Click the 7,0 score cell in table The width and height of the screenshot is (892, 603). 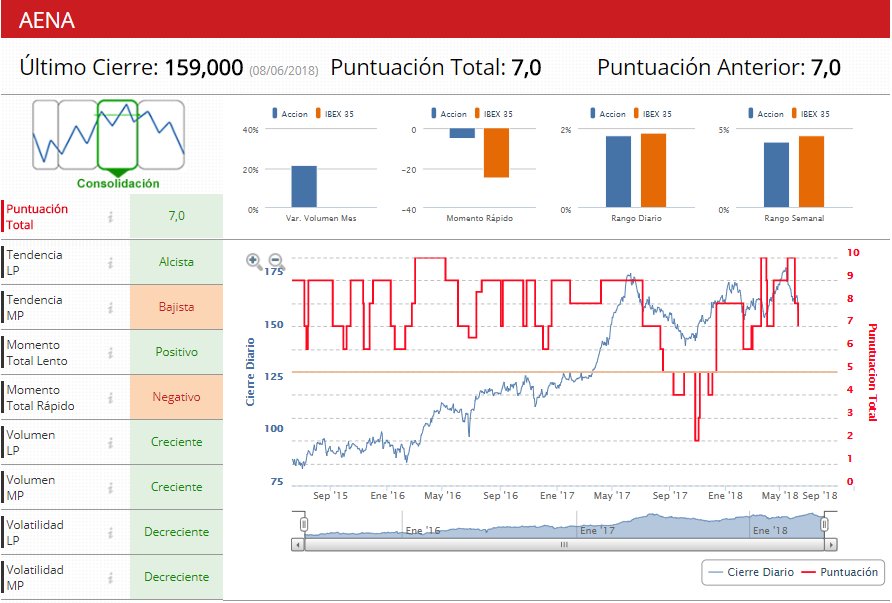tap(176, 216)
